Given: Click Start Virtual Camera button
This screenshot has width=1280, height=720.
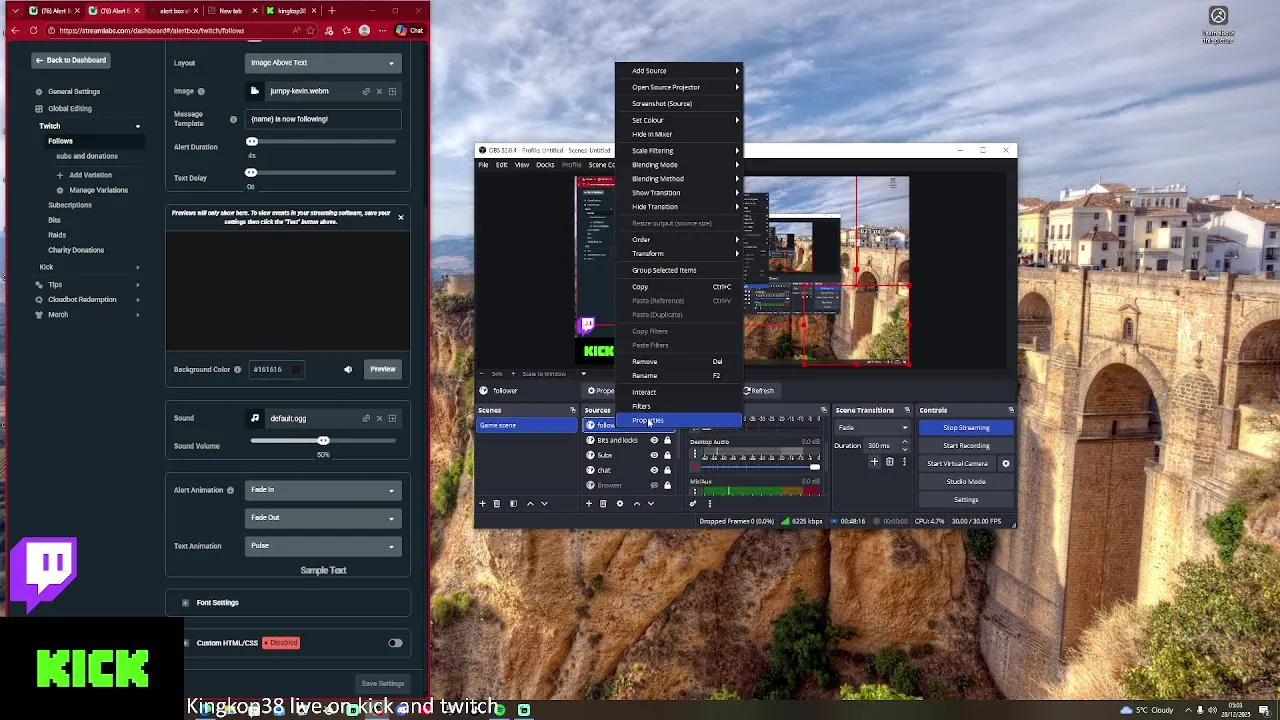Looking at the screenshot, I should click(x=957, y=463).
